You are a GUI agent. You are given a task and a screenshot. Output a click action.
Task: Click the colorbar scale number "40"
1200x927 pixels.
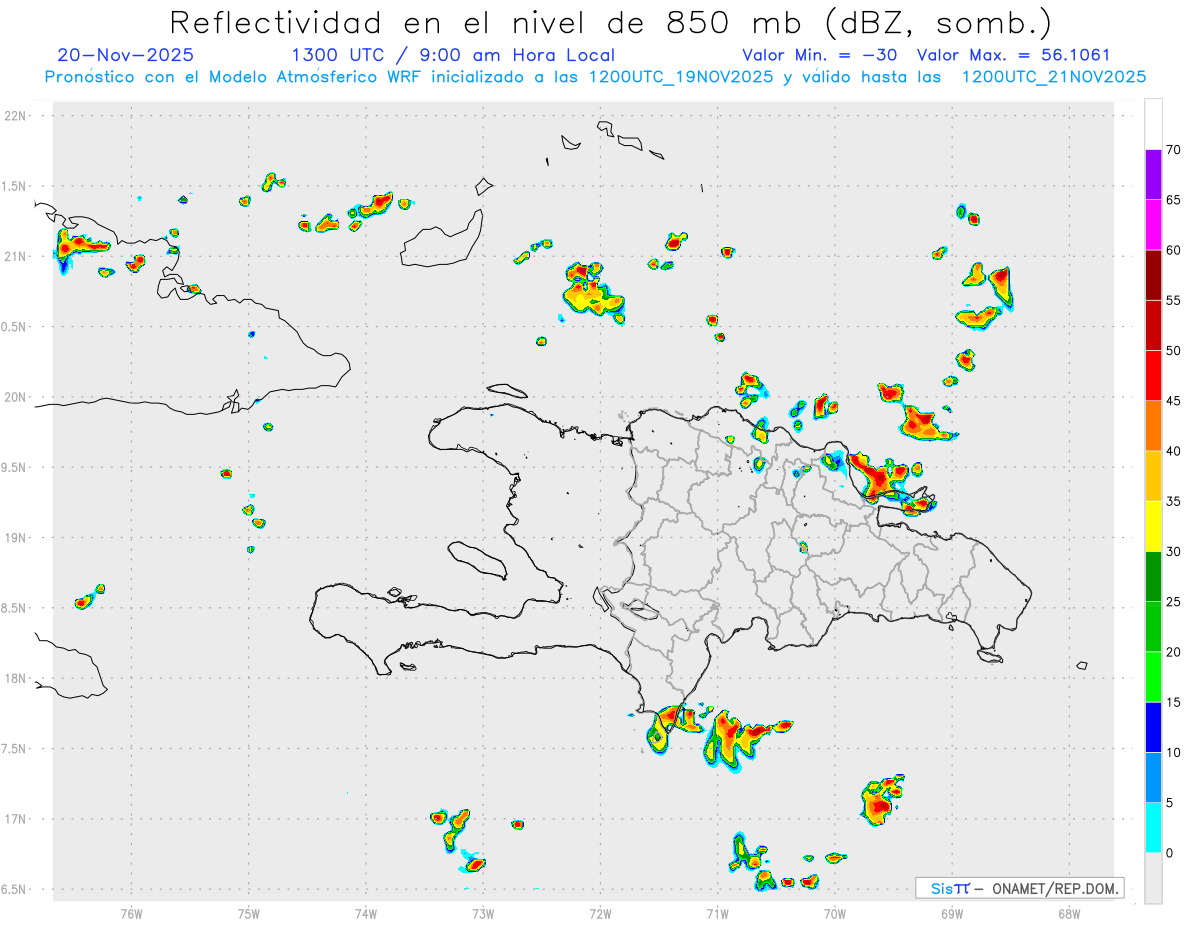(1173, 451)
